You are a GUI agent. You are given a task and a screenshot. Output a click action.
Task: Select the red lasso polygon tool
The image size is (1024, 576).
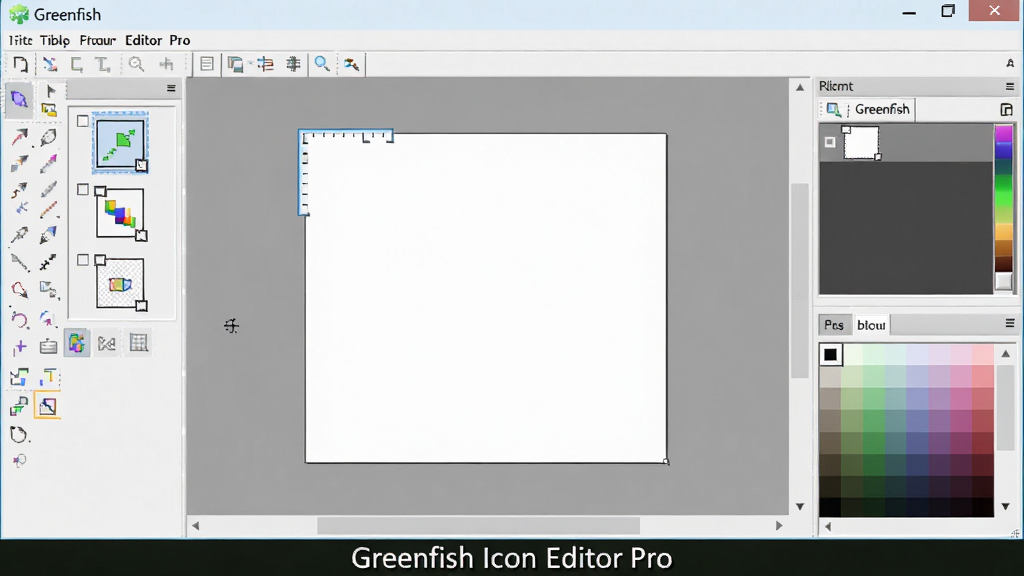[19, 289]
